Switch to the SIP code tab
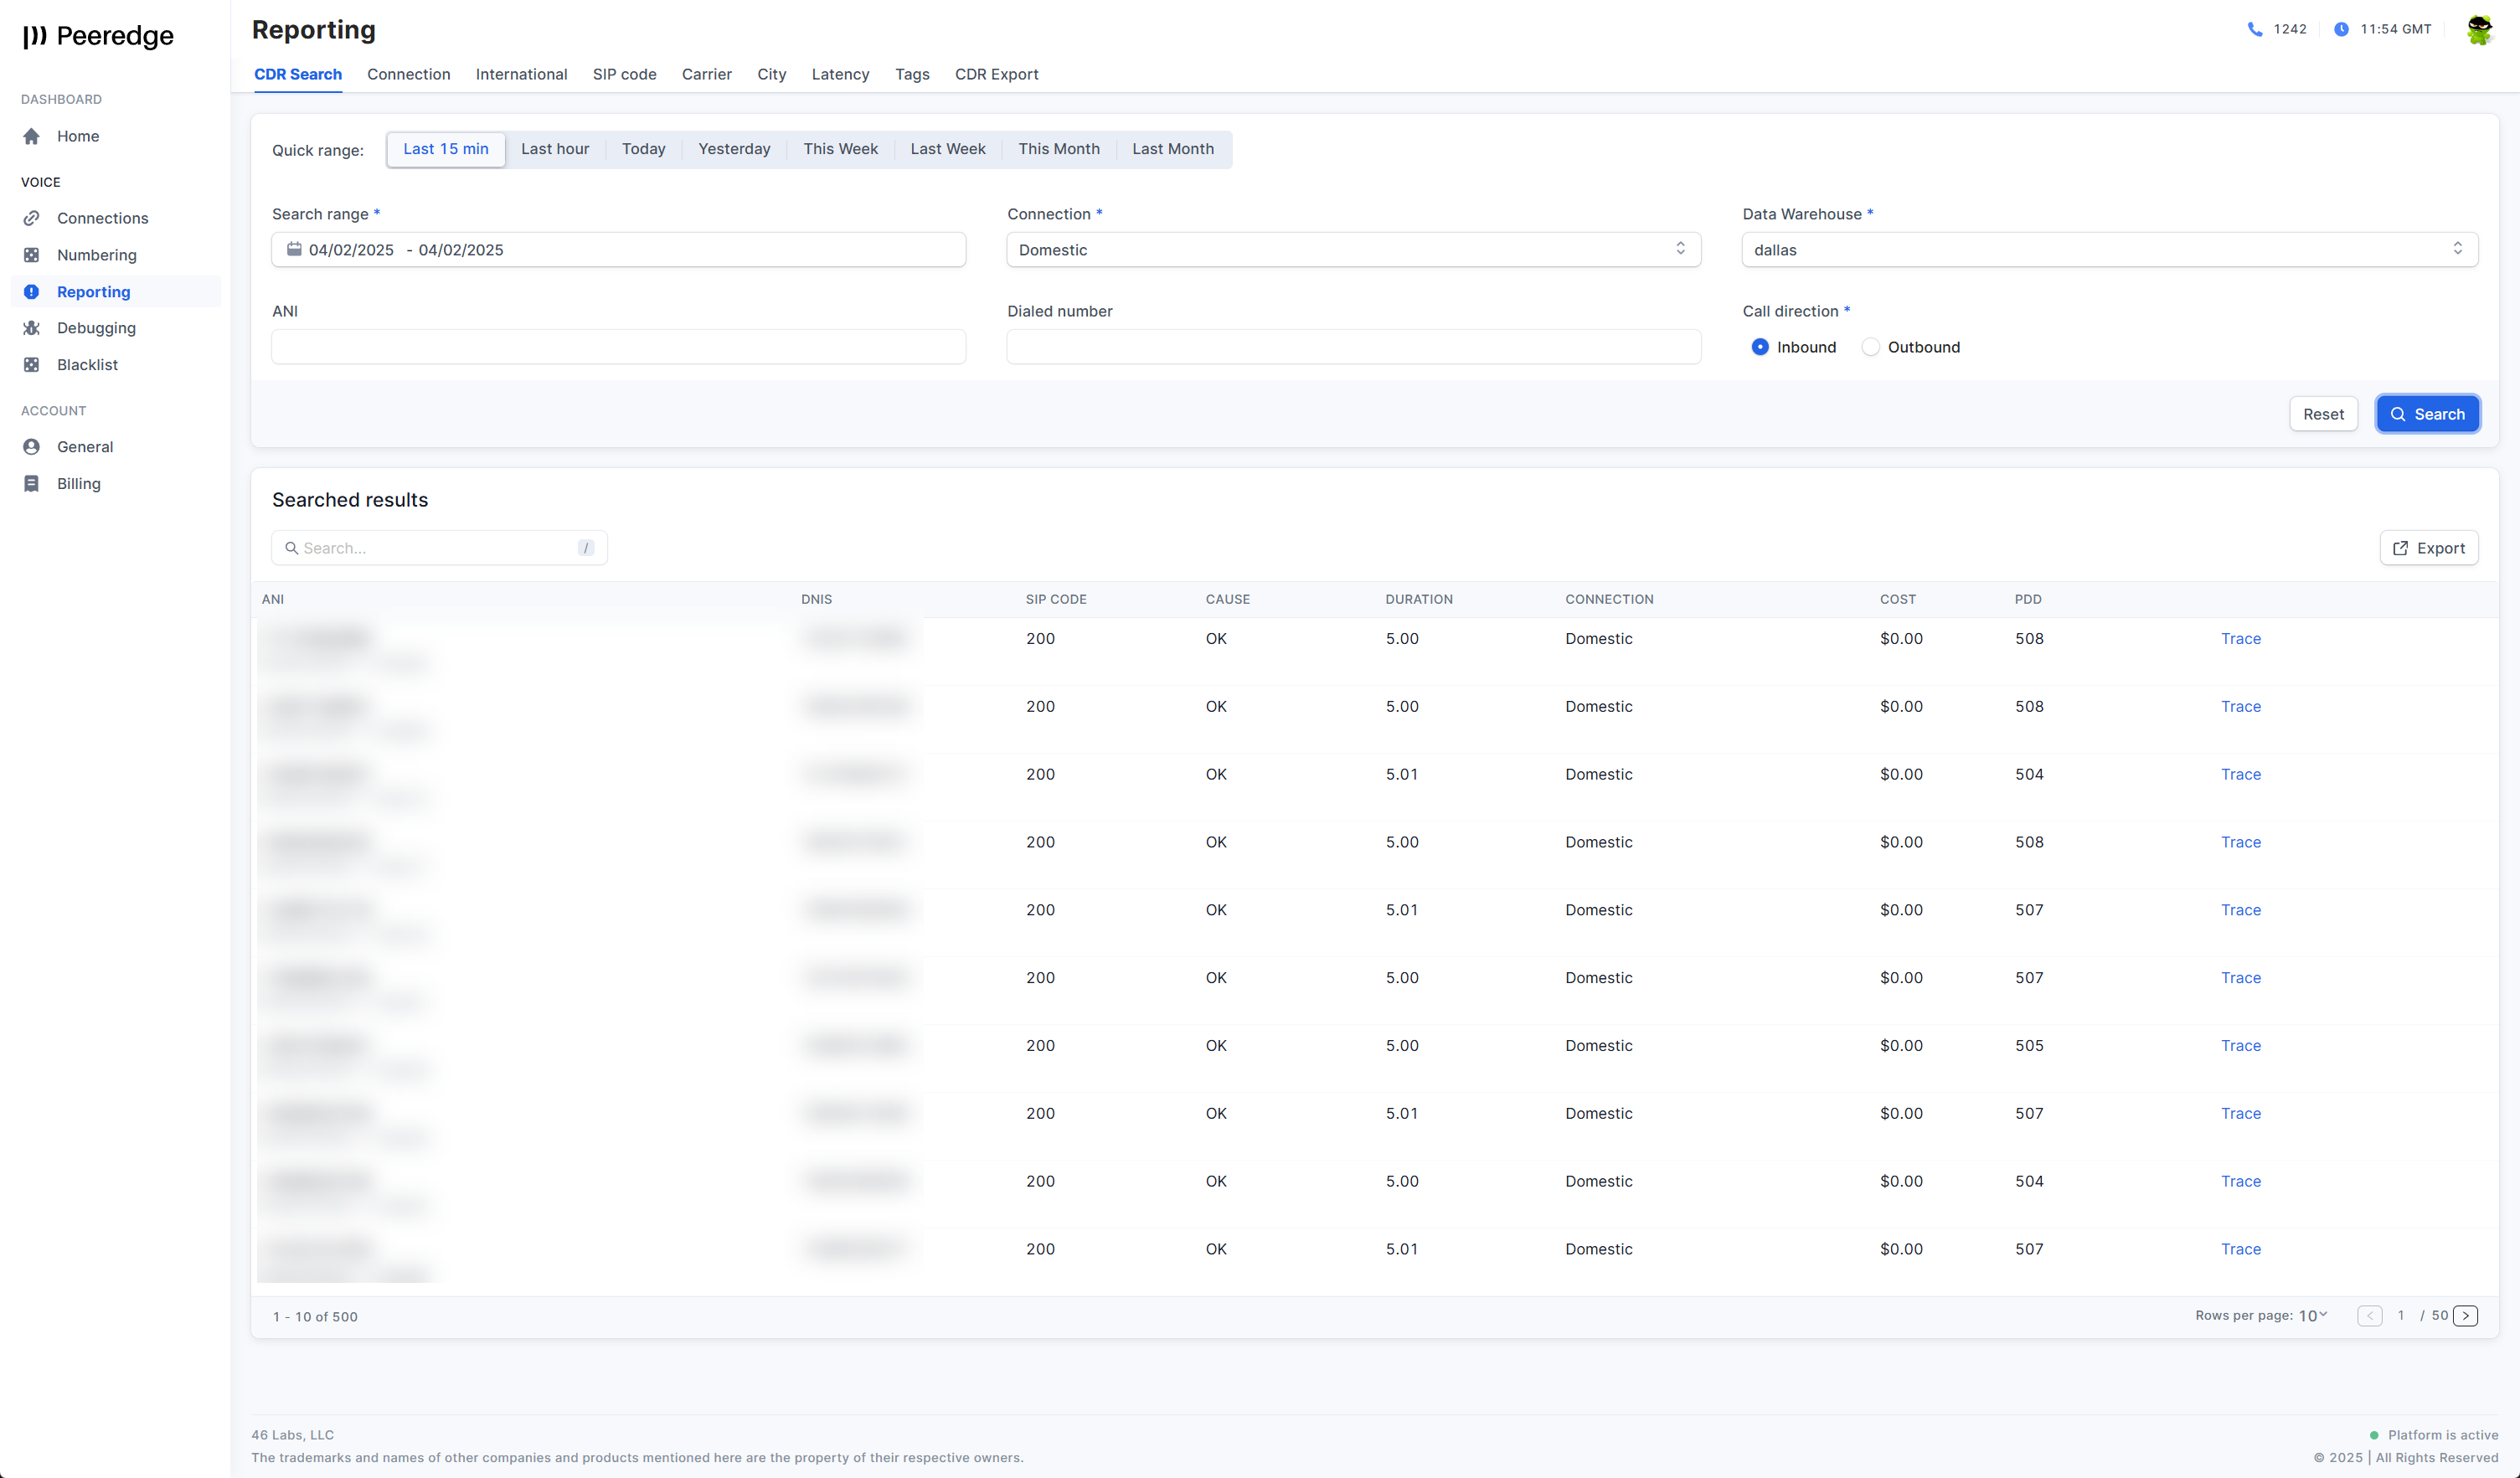 pyautogui.click(x=624, y=74)
